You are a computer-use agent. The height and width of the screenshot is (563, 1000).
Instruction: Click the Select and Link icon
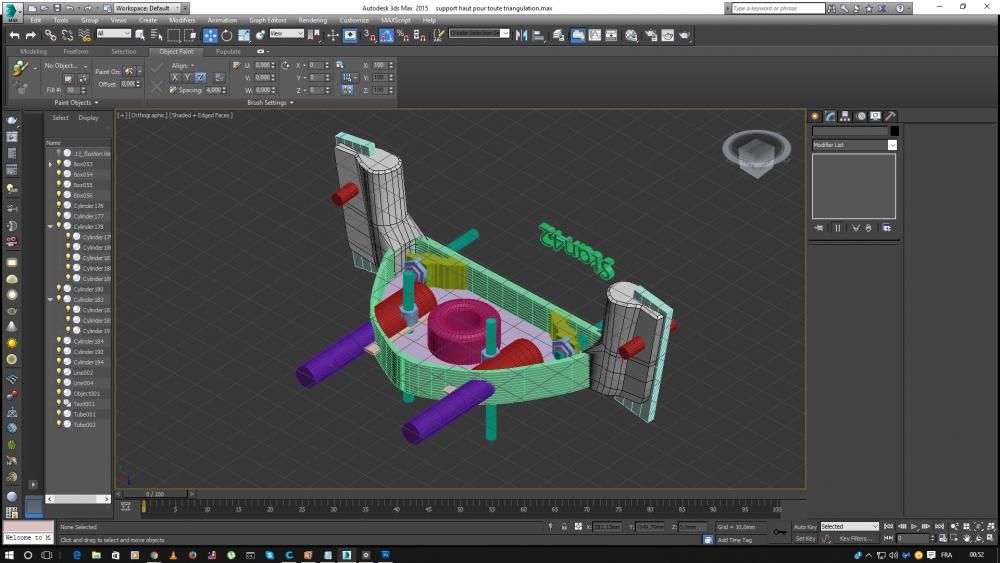50,35
